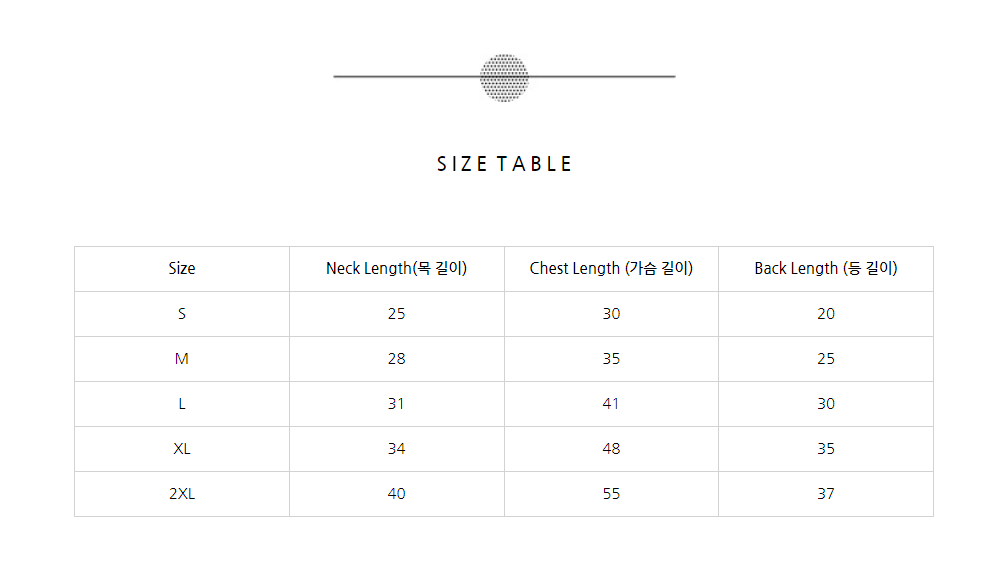This screenshot has height=583, width=981.
Task: Click the S size row label
Action: tap(182, 313)
